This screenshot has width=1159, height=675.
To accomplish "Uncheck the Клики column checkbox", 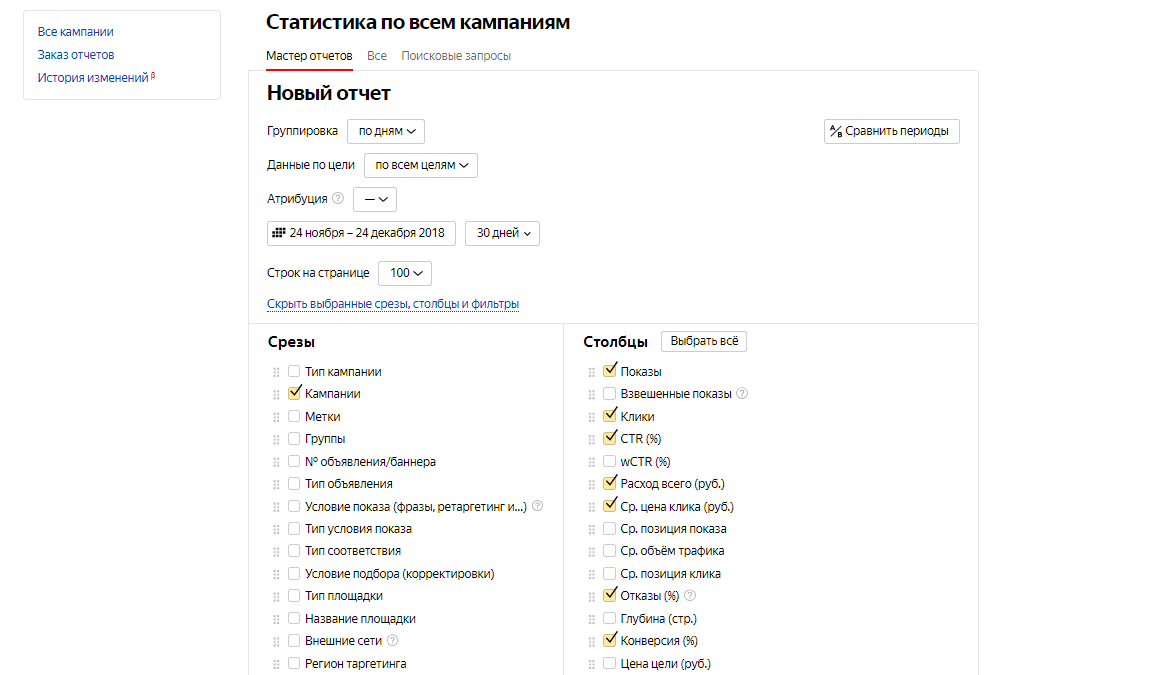I will 610,416.
